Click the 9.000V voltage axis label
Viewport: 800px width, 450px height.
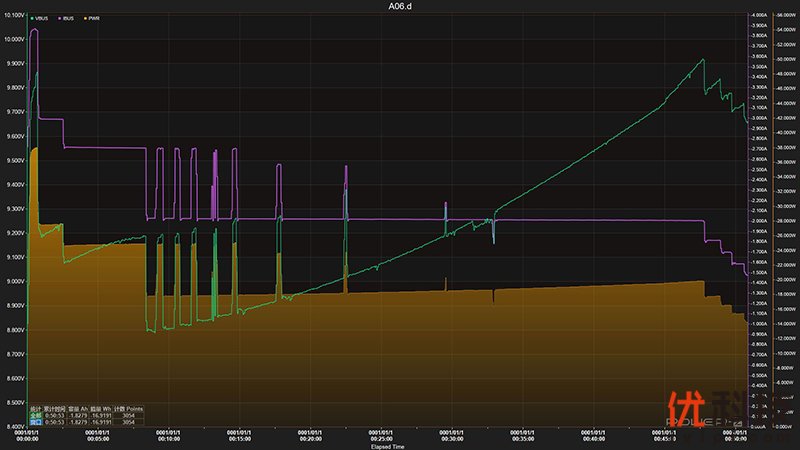pos(14,281)
